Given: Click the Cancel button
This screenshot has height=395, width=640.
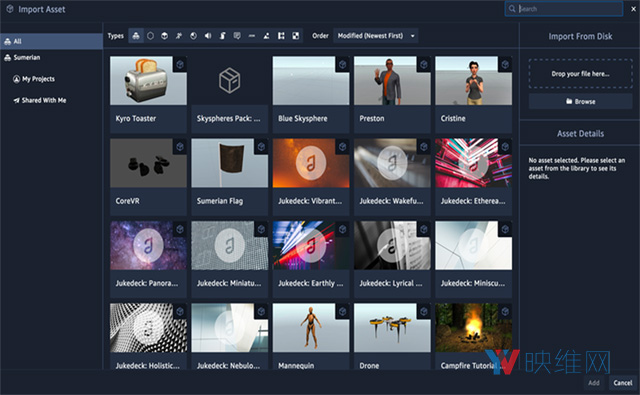Looking at the screenshot, I should [622, 383].
